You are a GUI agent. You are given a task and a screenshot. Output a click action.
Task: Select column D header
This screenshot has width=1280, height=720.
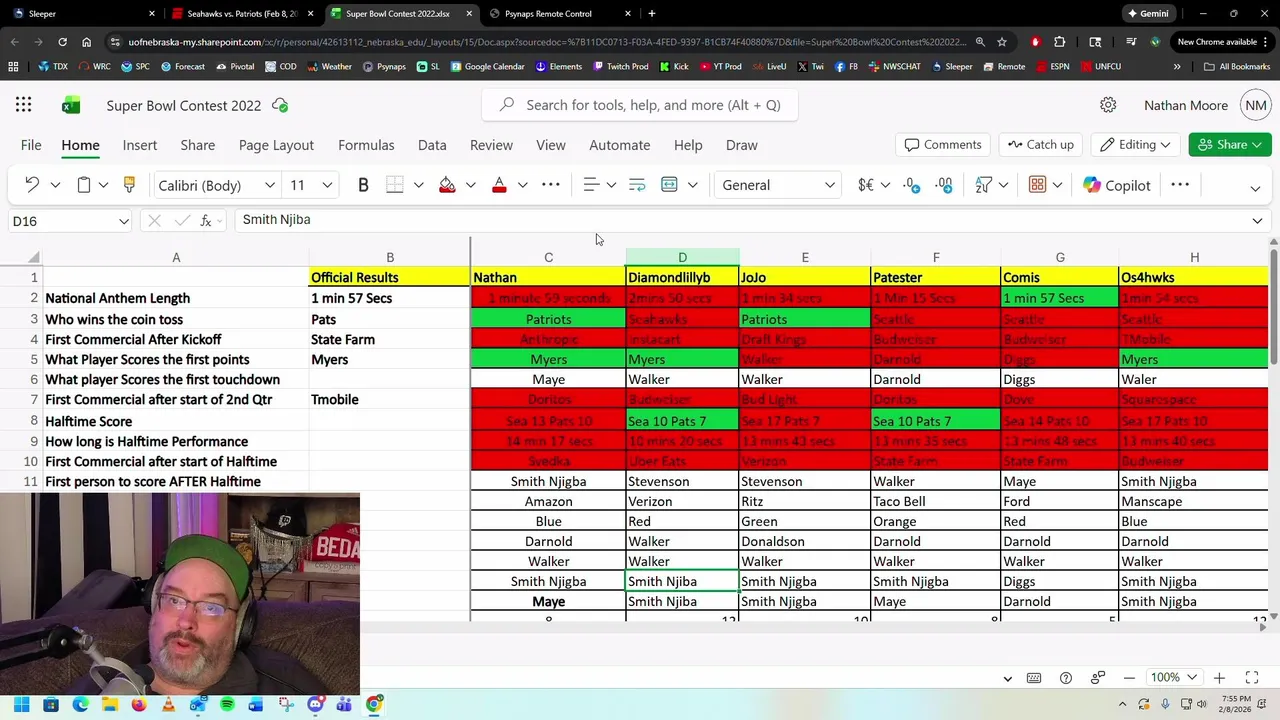point(682,257)
